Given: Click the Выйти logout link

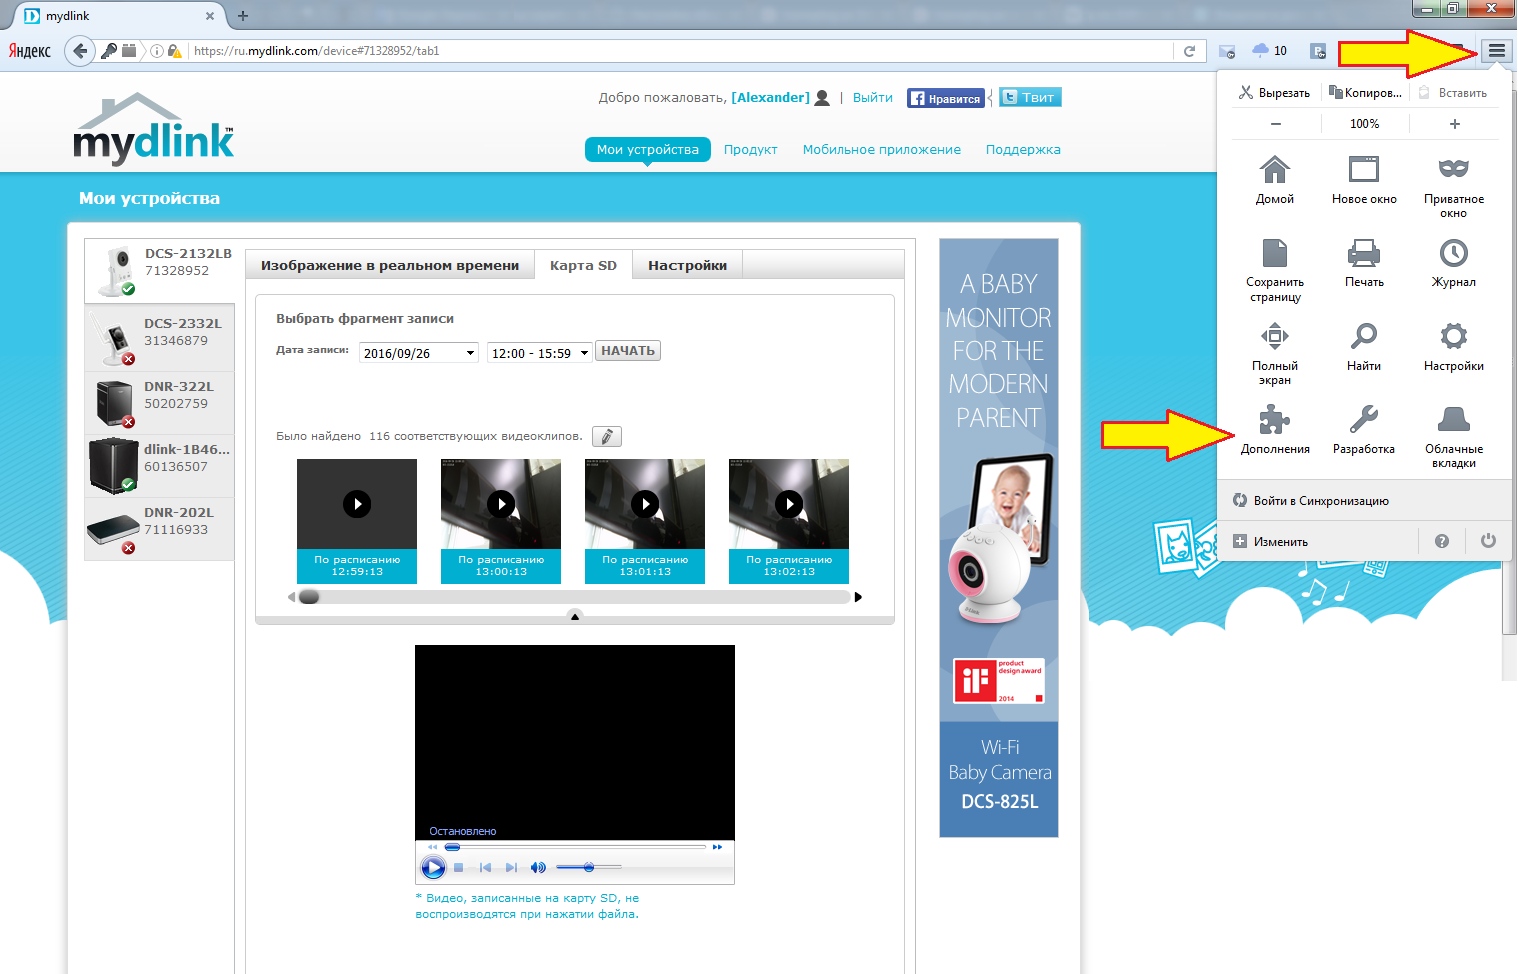Looking at the screenshot, I should pos(872,98).
